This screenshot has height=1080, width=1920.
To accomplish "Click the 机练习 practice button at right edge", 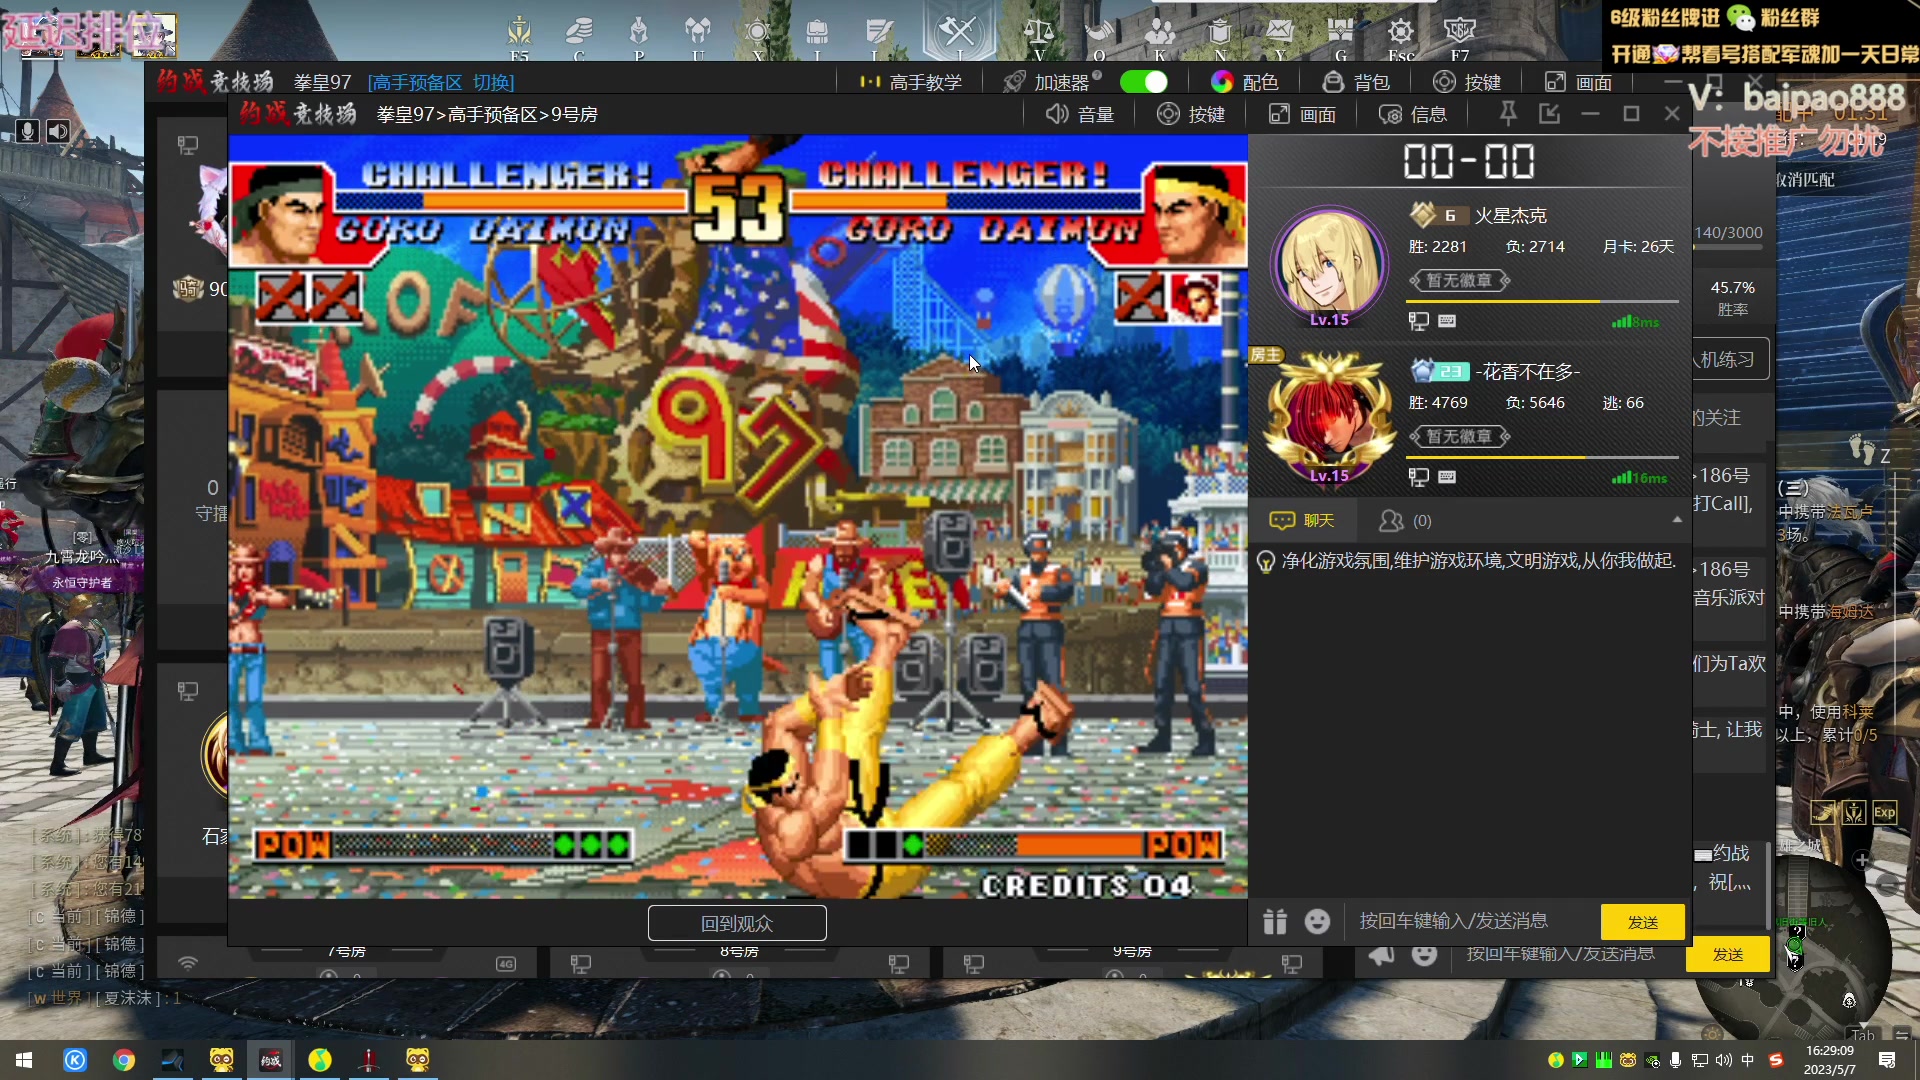I will [x=1729, y=359].
